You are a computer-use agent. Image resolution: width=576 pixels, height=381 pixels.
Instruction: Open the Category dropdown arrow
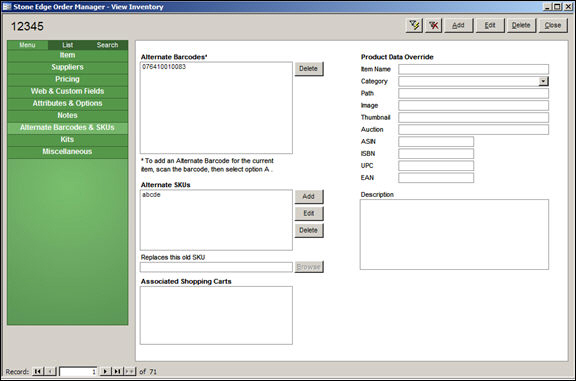543,81
